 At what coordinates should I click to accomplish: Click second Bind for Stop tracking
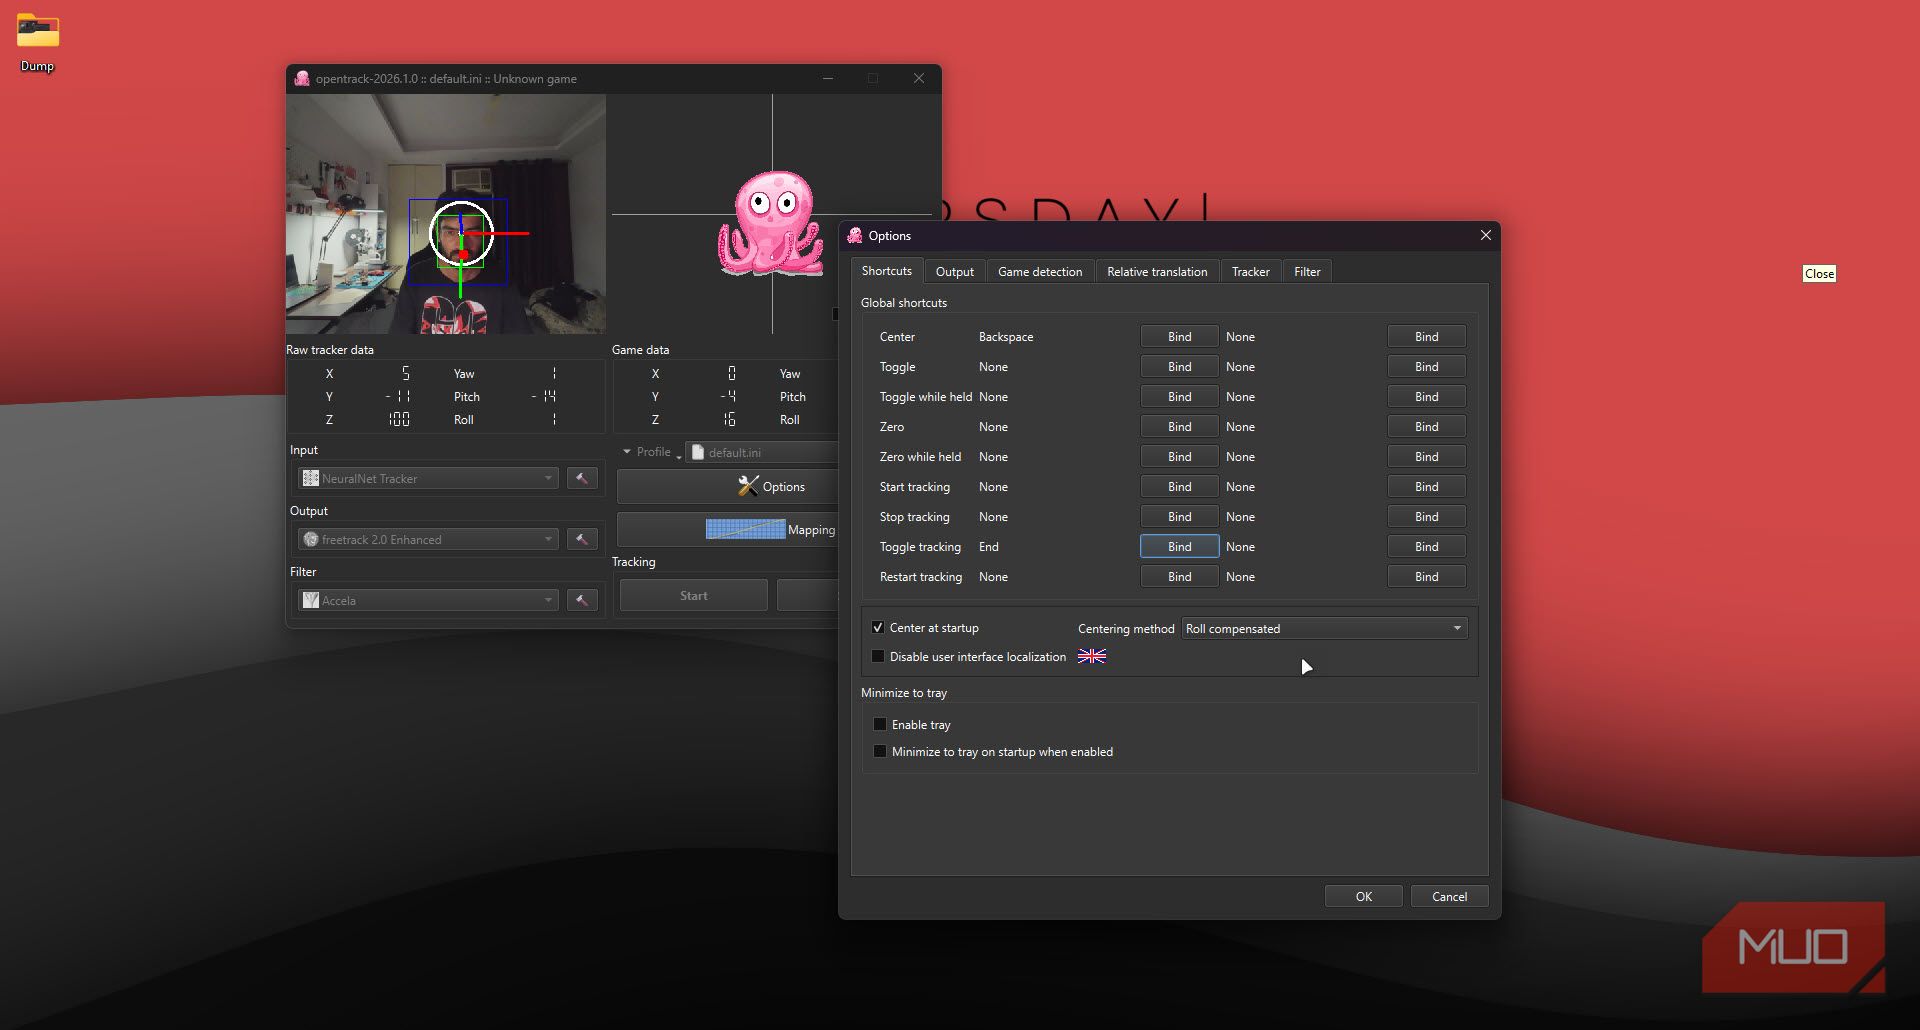[x=1426, y=517]
